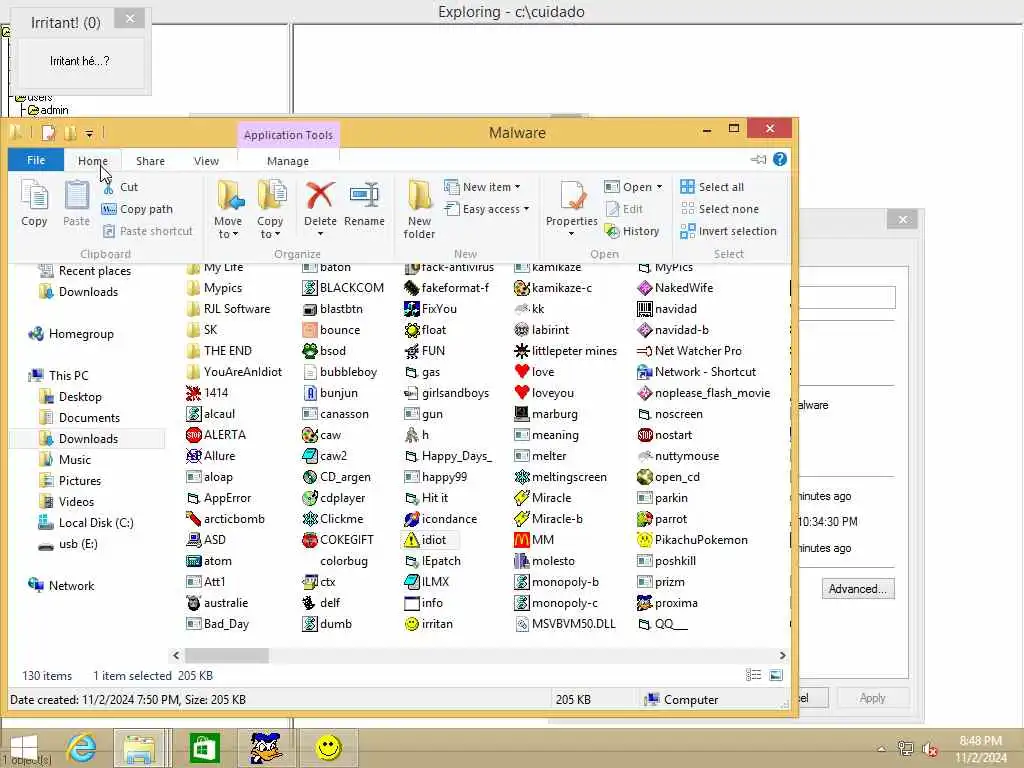Click Select none in the ribbon

click(x=720, y=209)
